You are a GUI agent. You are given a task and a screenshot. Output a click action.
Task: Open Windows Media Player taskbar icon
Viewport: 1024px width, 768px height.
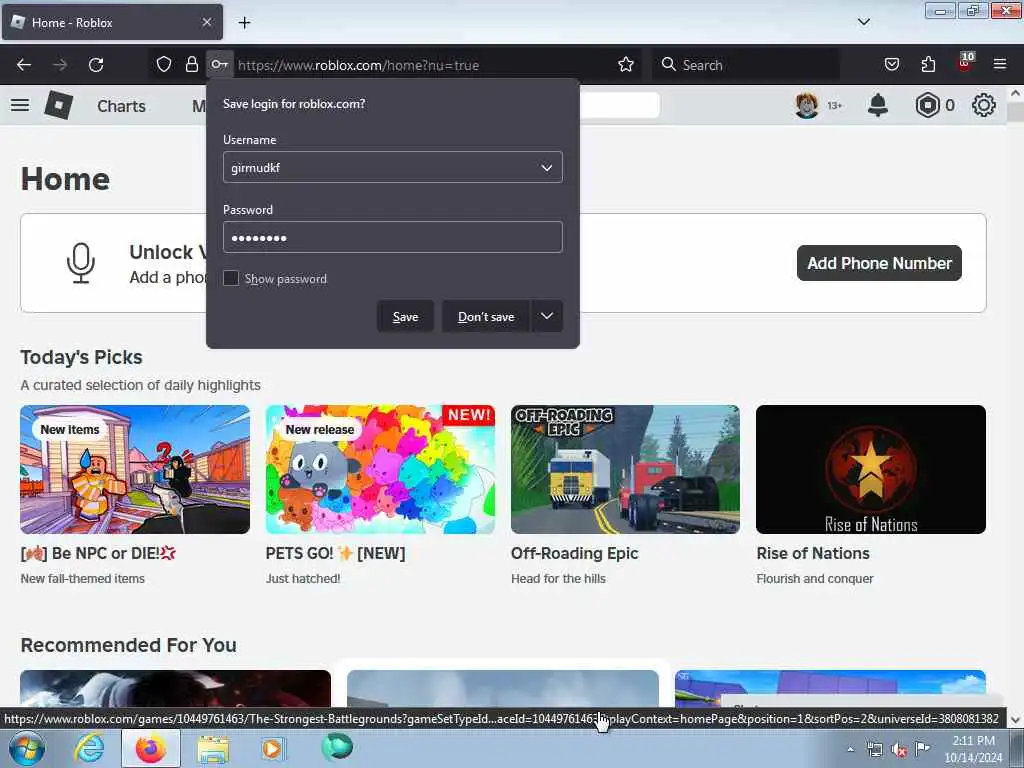pos(272,748)
